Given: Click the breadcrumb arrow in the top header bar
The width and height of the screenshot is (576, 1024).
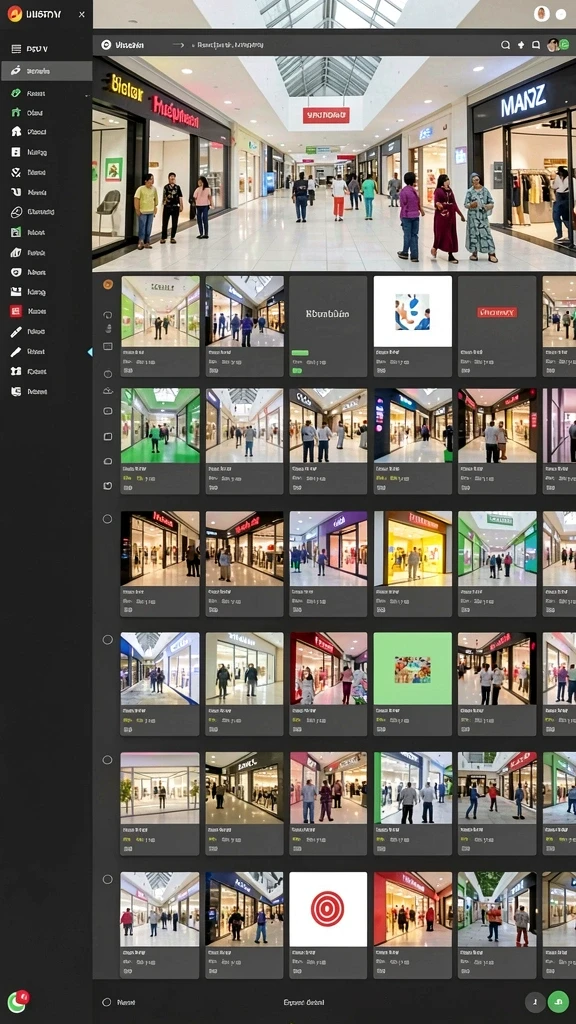Looking at the screenshot, I should tap(178, 45).
